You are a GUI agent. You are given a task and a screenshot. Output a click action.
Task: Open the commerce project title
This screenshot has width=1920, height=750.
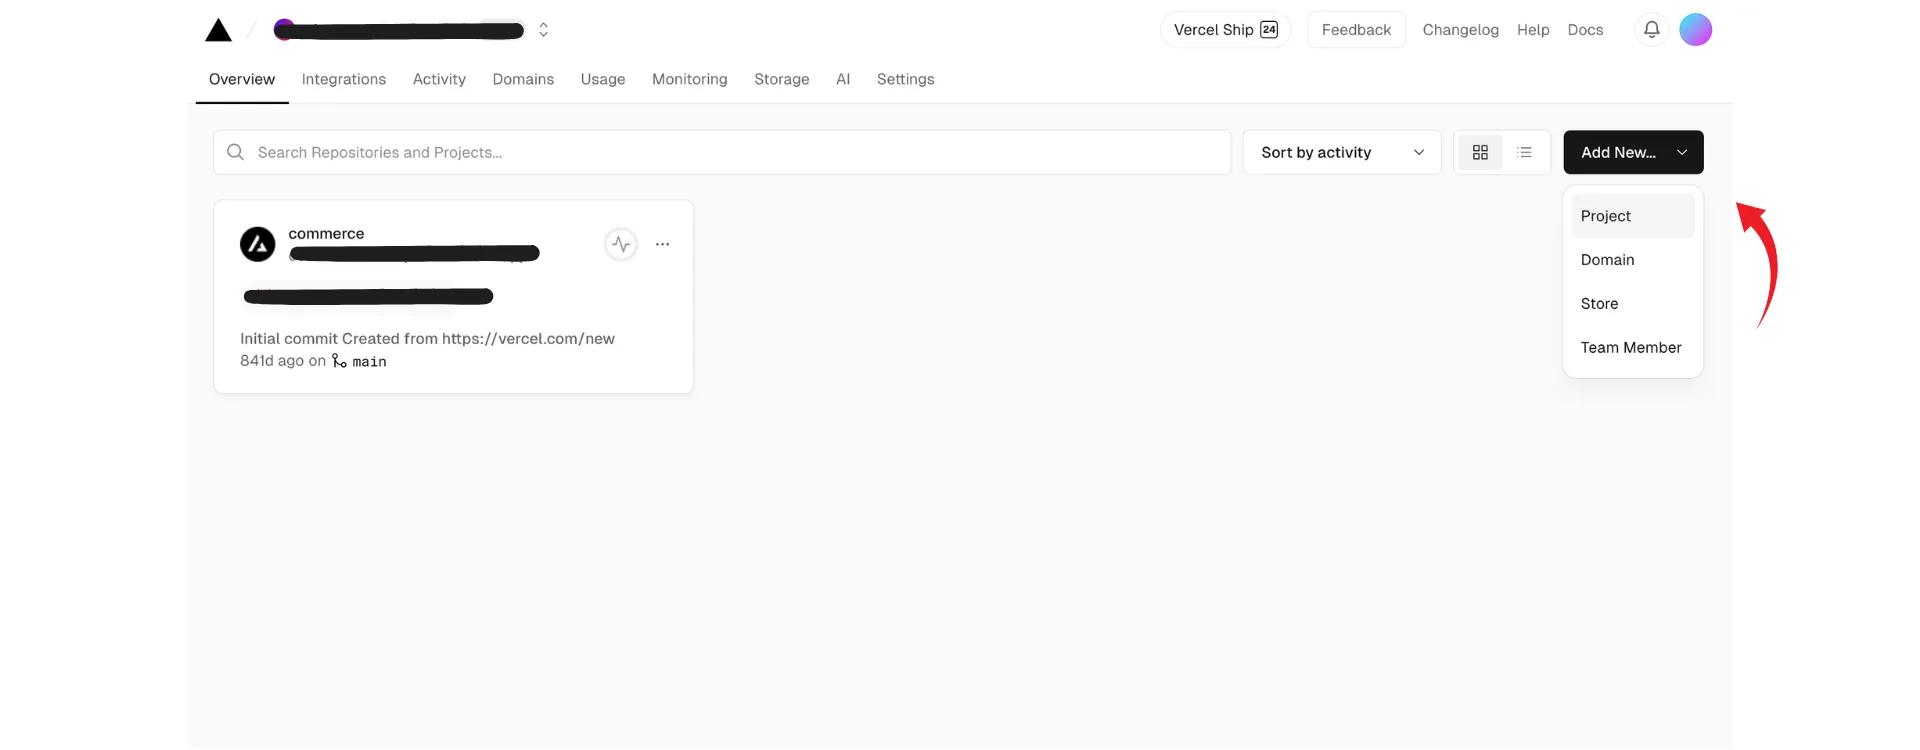point(326,233)
